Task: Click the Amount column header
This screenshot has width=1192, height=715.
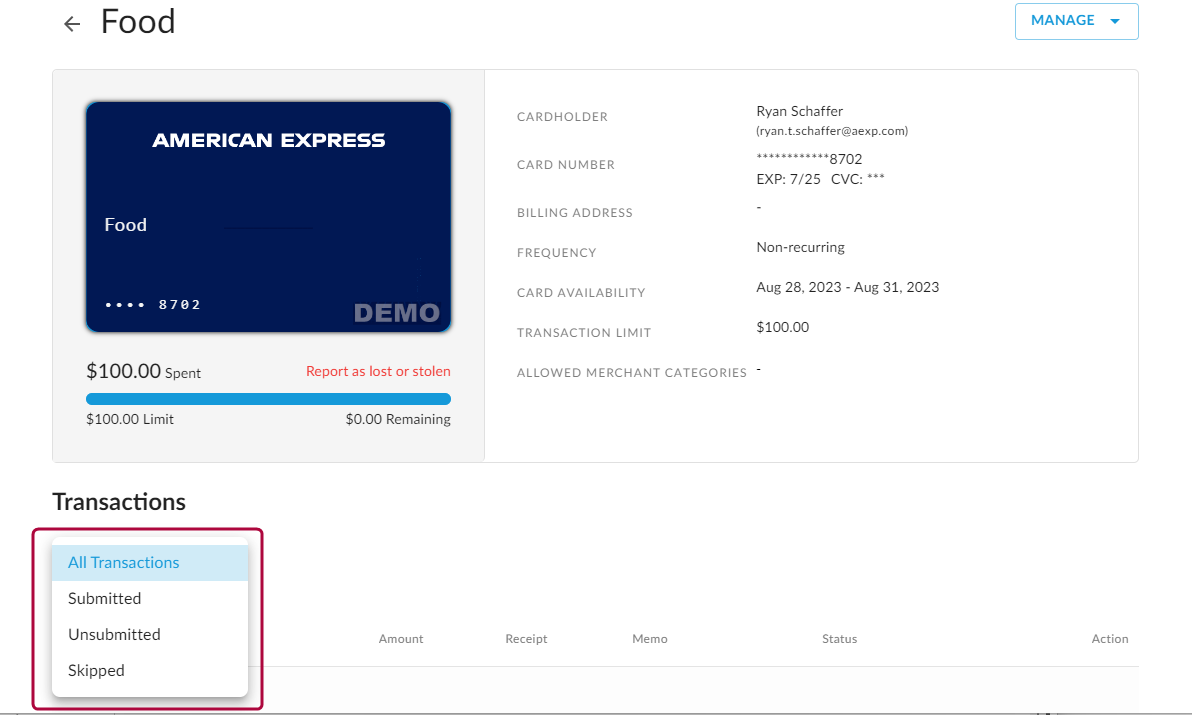Action: [400, 639]
